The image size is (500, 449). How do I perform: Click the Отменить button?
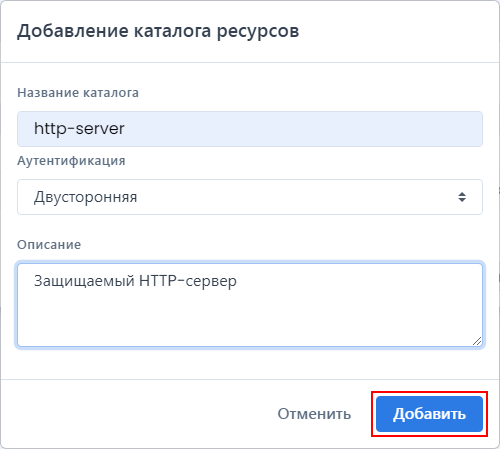click(314, 414)
